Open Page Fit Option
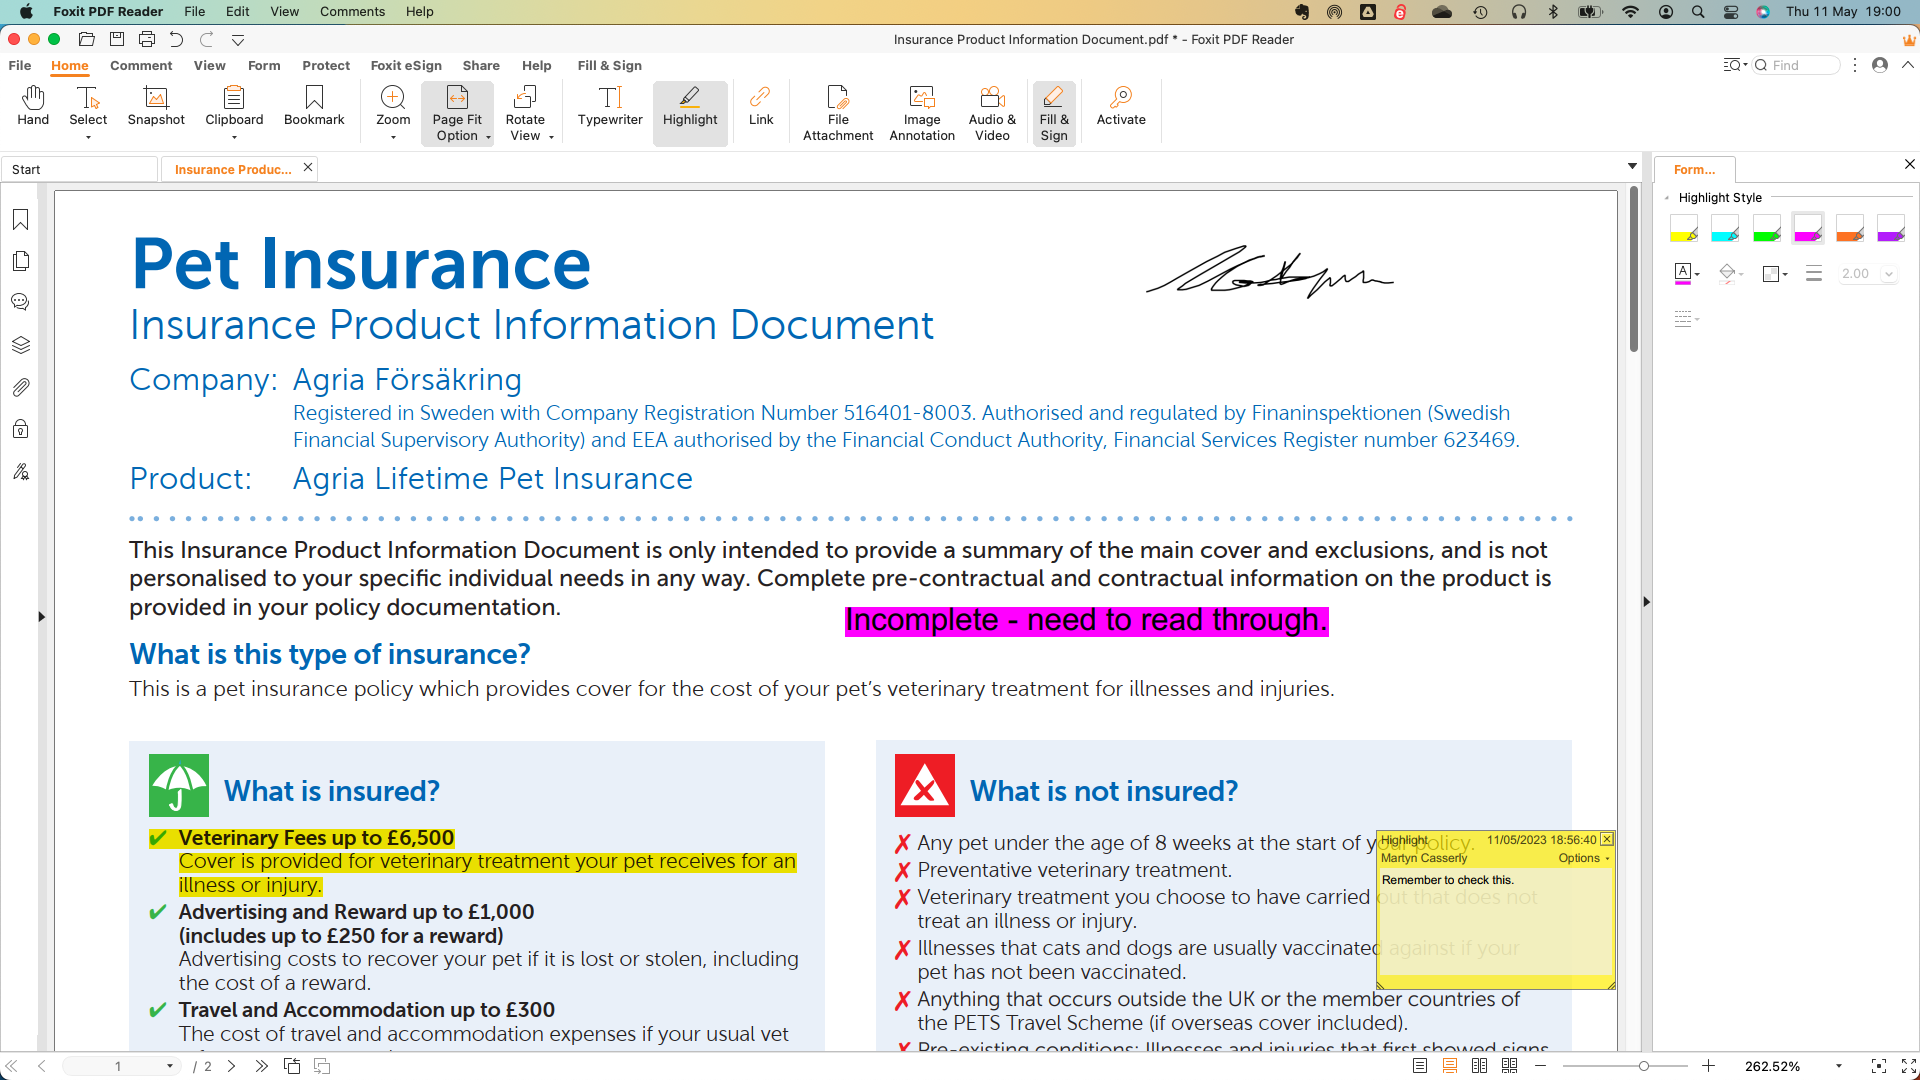The width and height of the screenshot is (1920, 1080). click(x=457, y=114)
